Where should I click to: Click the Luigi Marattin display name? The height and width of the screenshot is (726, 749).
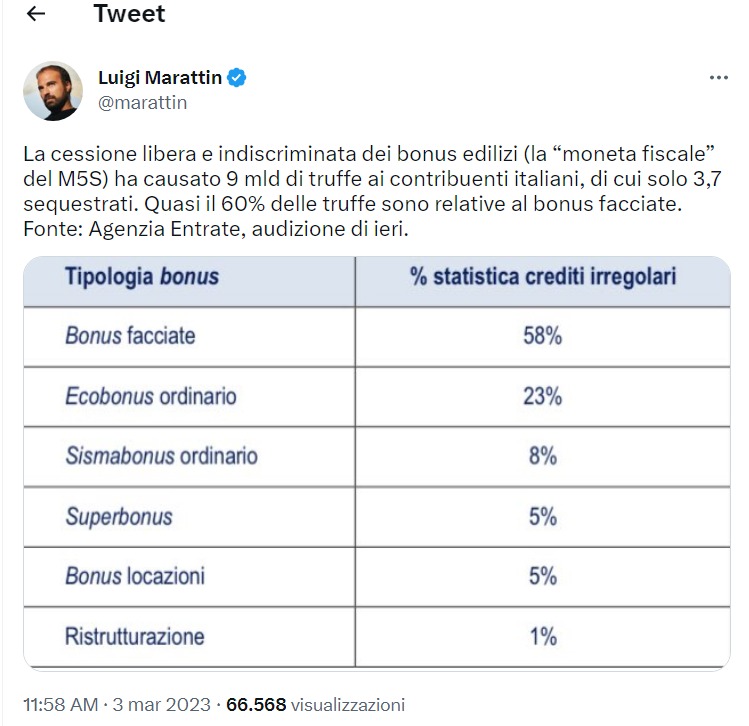pyautogui.click(x=160, y=77)
